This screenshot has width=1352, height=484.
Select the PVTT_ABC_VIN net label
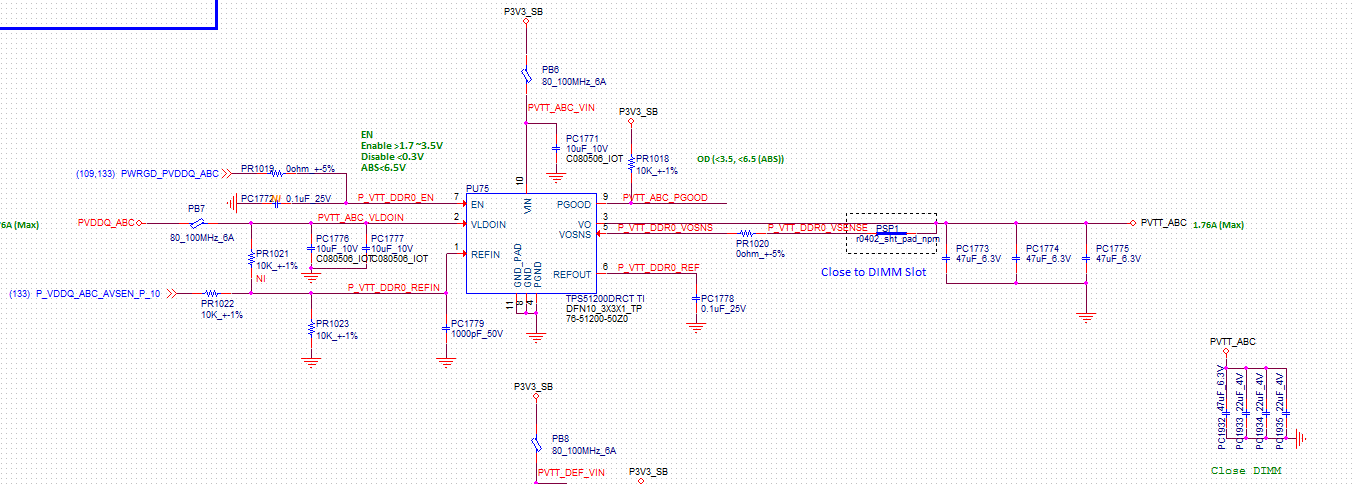[x=560, y=107]
